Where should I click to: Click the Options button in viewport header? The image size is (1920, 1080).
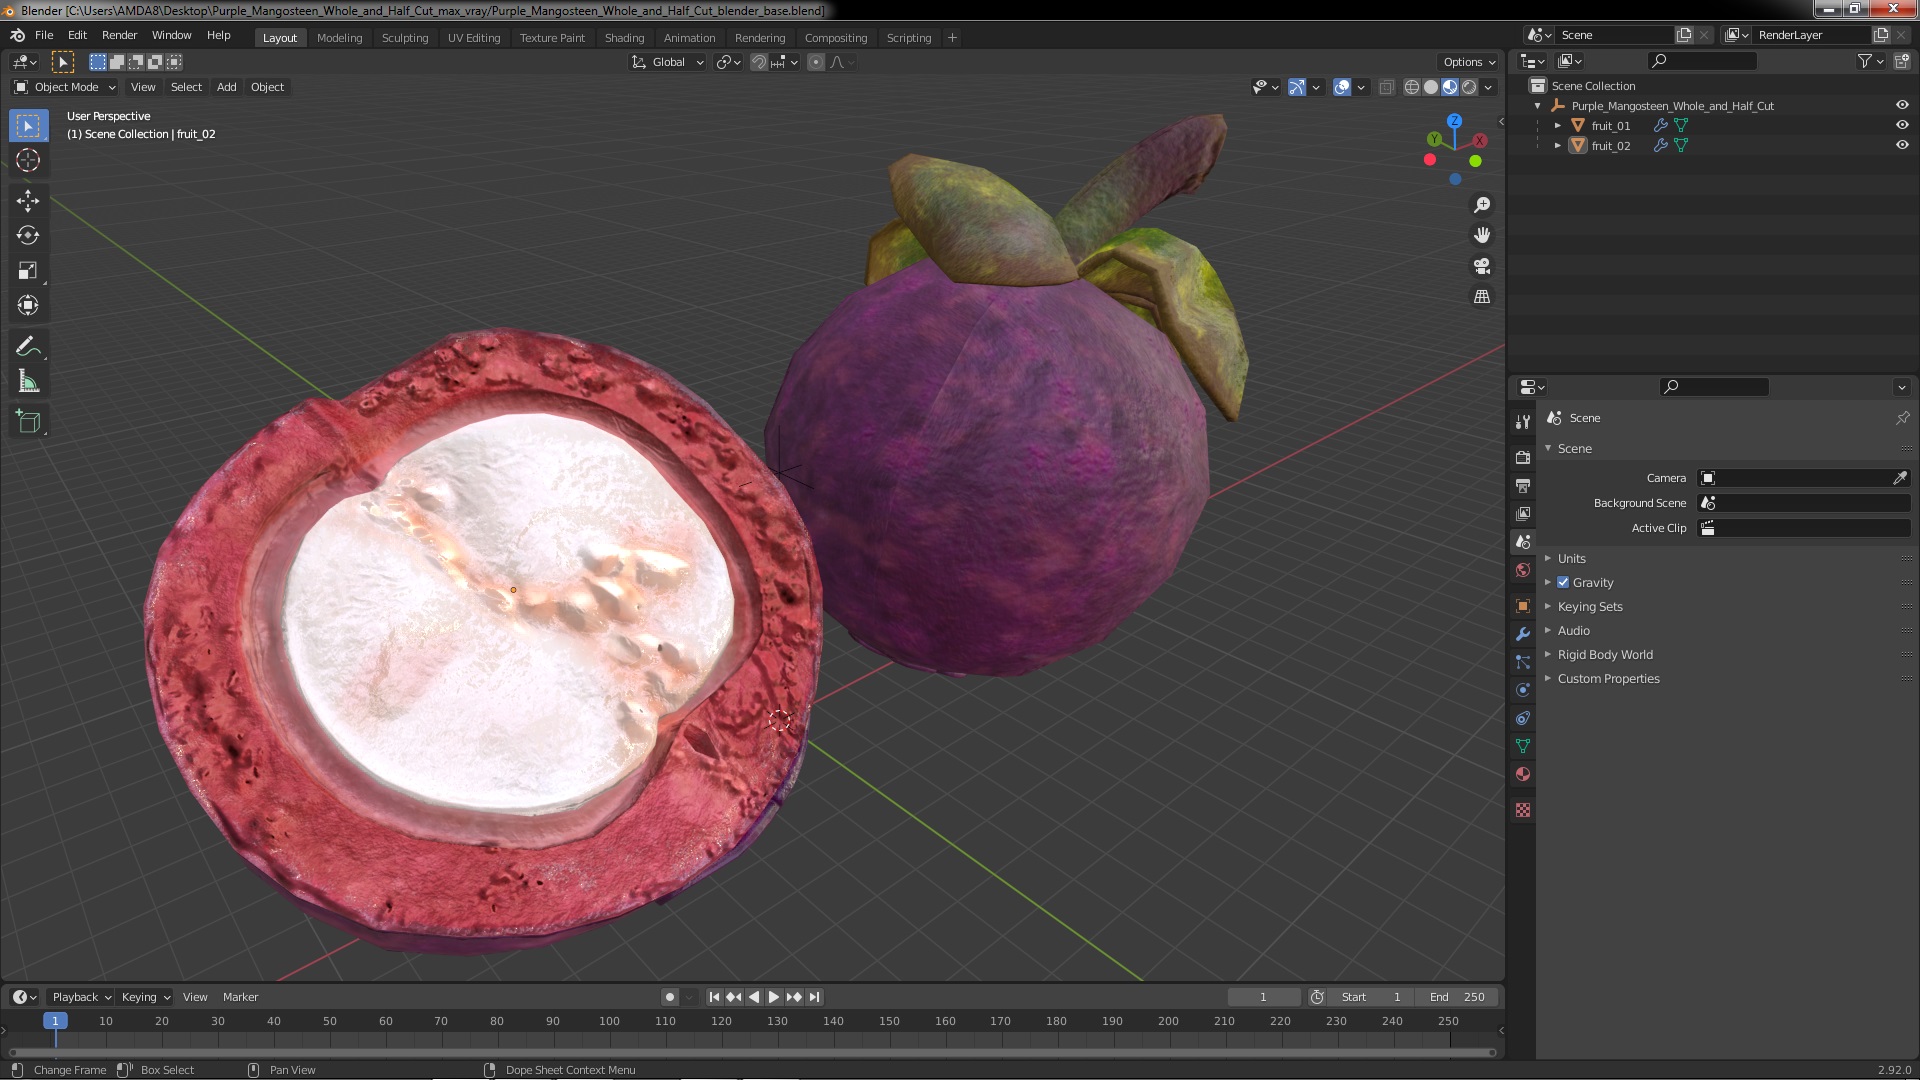pos(1468,62)
